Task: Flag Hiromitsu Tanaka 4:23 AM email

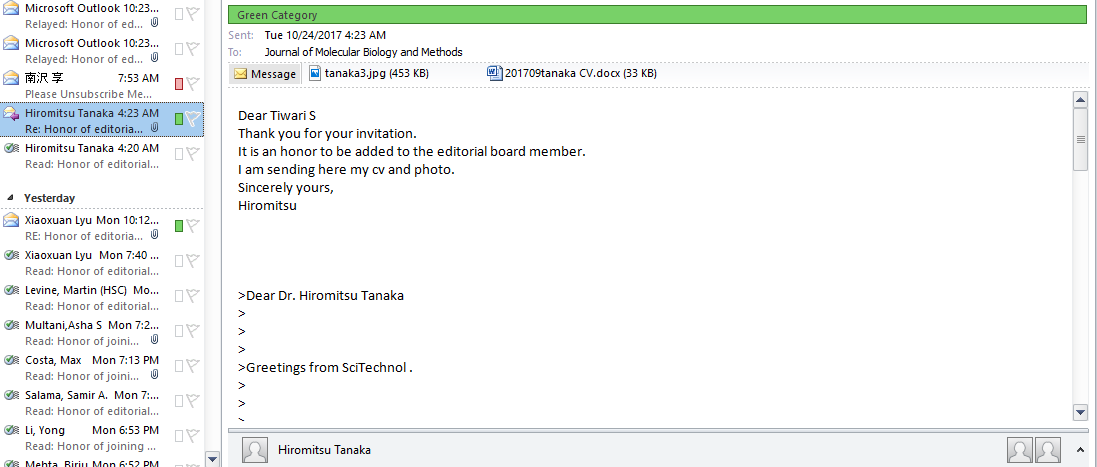Action: [193, 120]
